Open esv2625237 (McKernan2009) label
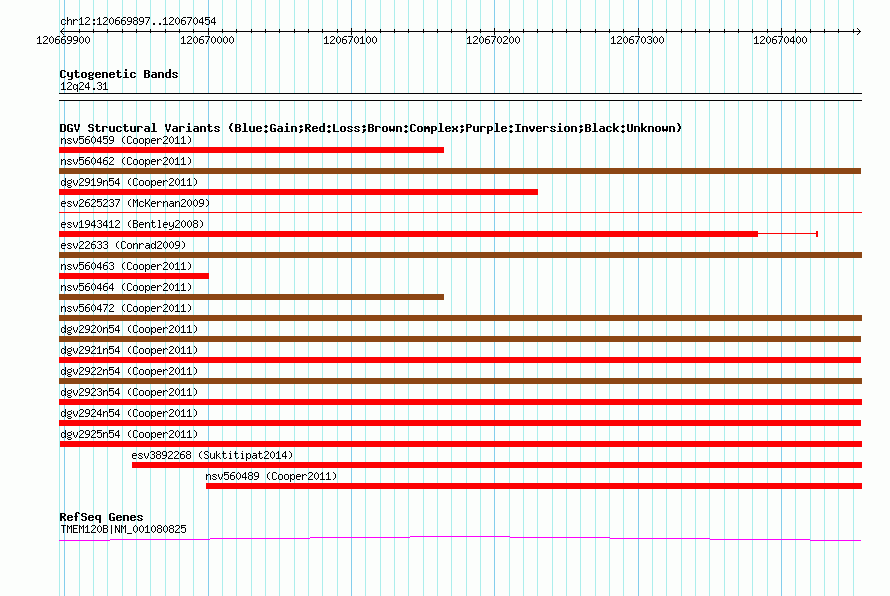Screen dimensions: 890x596 pyautogui.click(x=135, y=203)
